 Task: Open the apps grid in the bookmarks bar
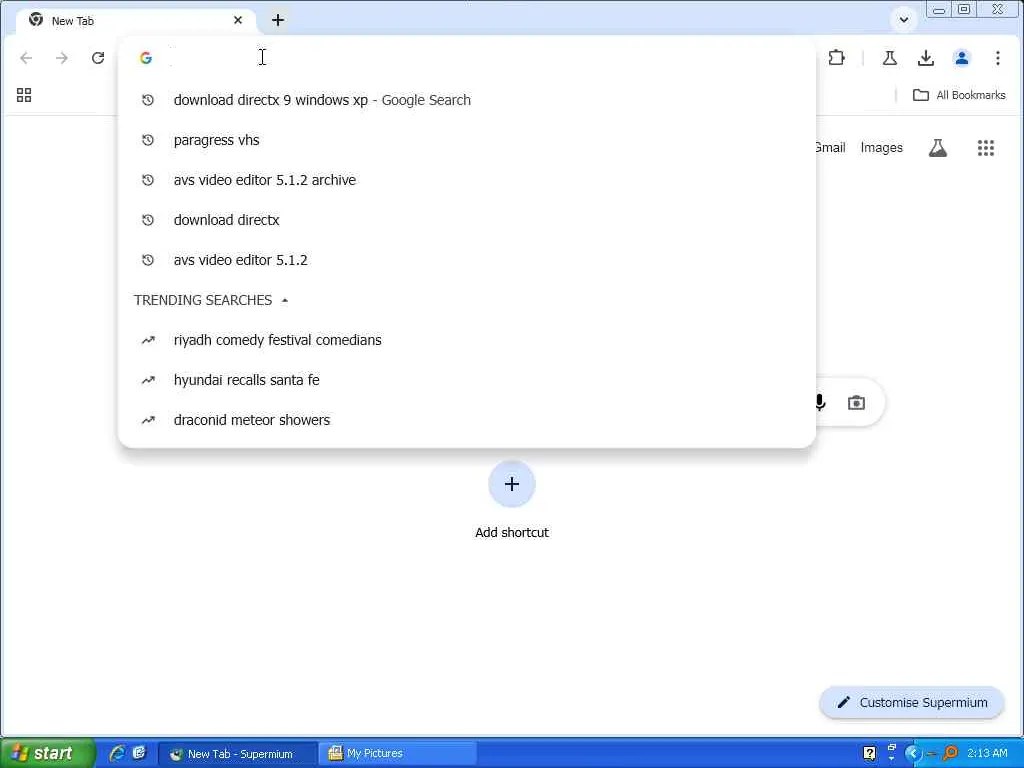pyautogui.click(x=24, y=95)
